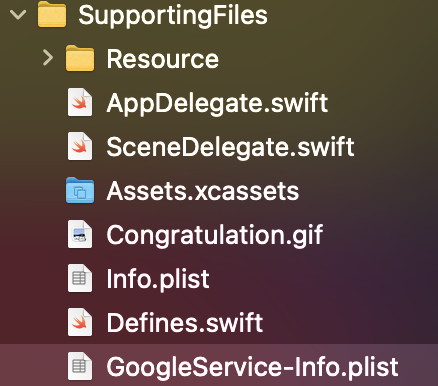Select the SupportingFiles group label
Screen dimensions: 438x386
(x=173, y=16)
